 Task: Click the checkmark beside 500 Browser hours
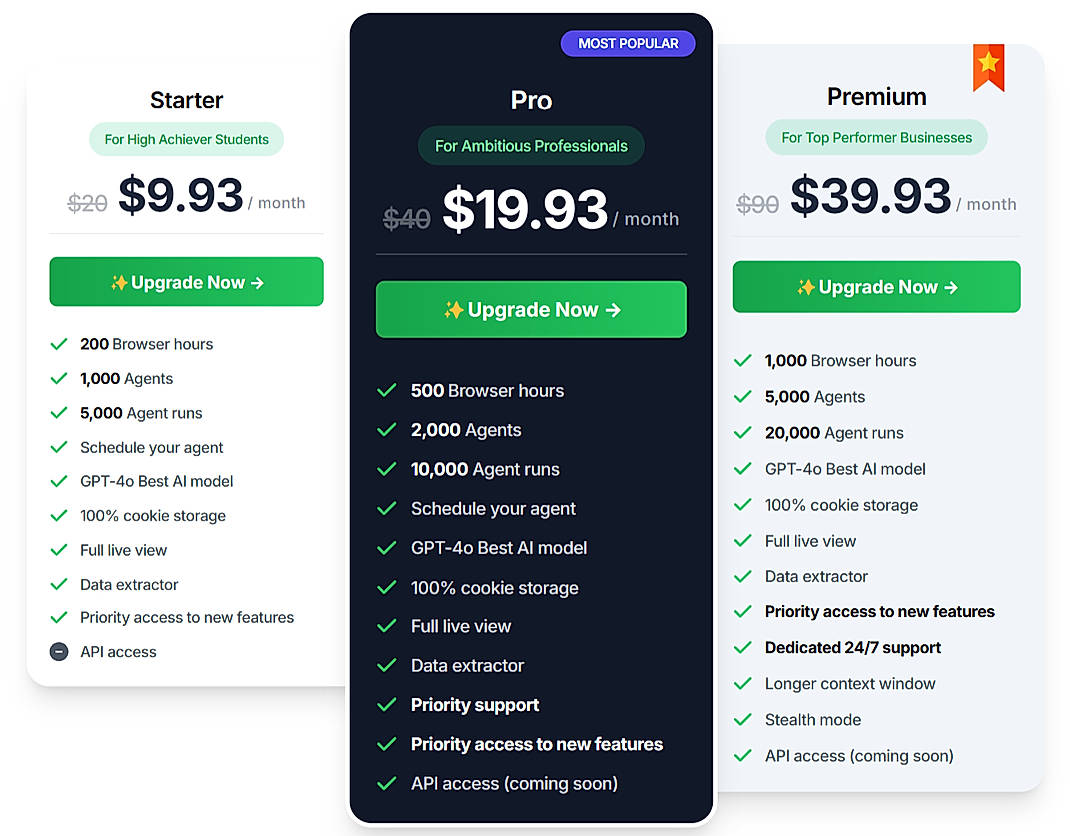coord(387,390)
